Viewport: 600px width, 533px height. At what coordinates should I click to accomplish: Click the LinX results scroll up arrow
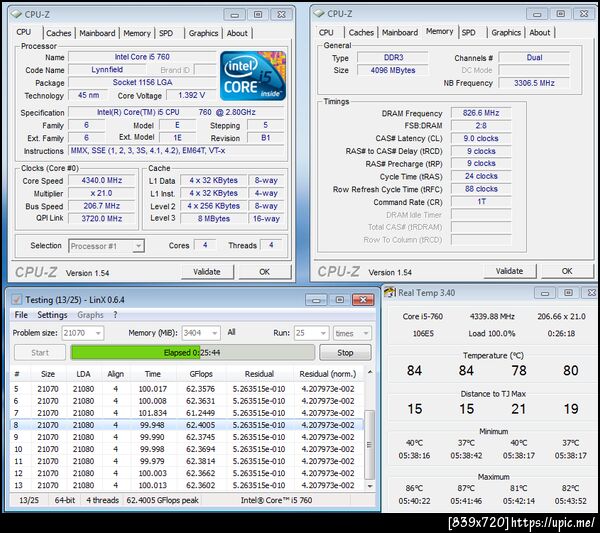pos(370,372)
